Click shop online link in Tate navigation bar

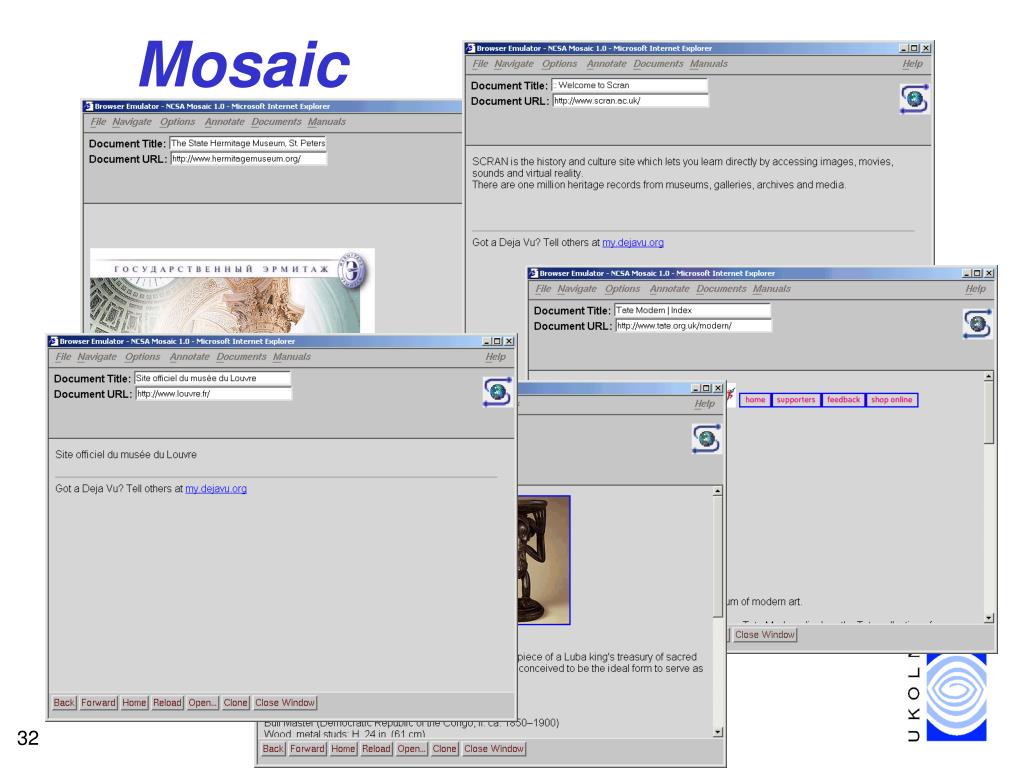tap(891, 400)
